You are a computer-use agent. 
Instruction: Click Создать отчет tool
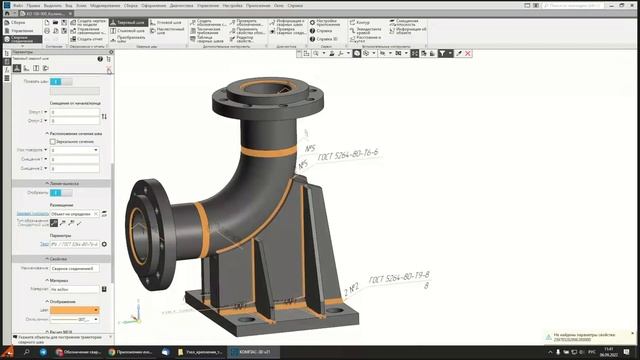point(87,39)
